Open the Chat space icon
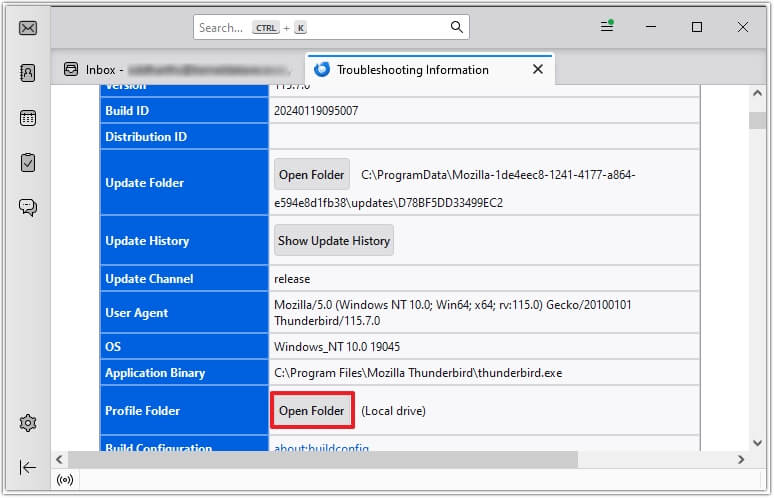Image resolution: width=774 pixels, height=498 pixels. point(28,208)
